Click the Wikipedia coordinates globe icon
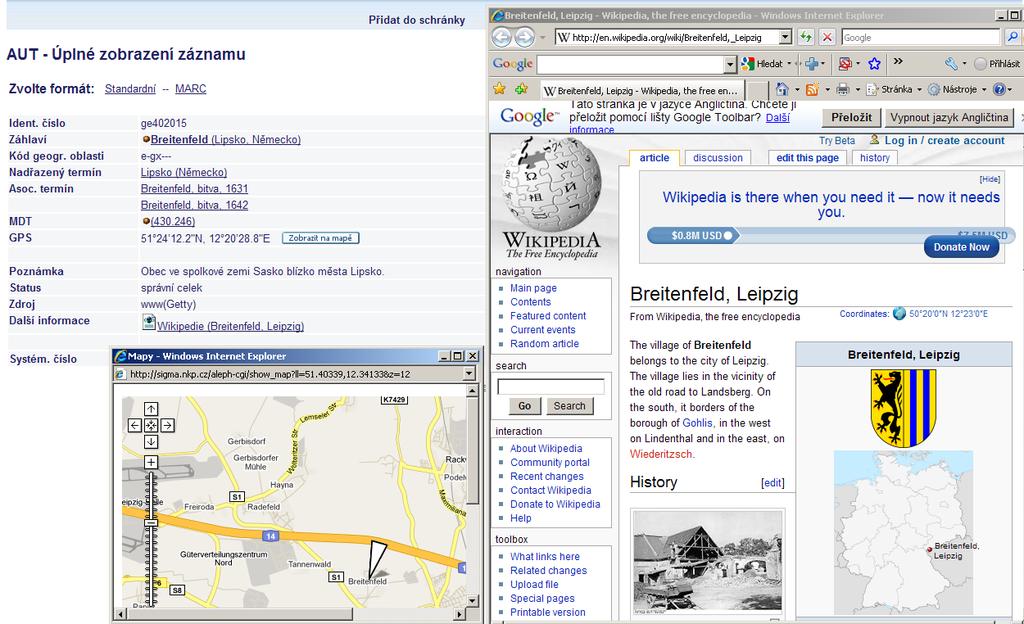 pos(899,313)
